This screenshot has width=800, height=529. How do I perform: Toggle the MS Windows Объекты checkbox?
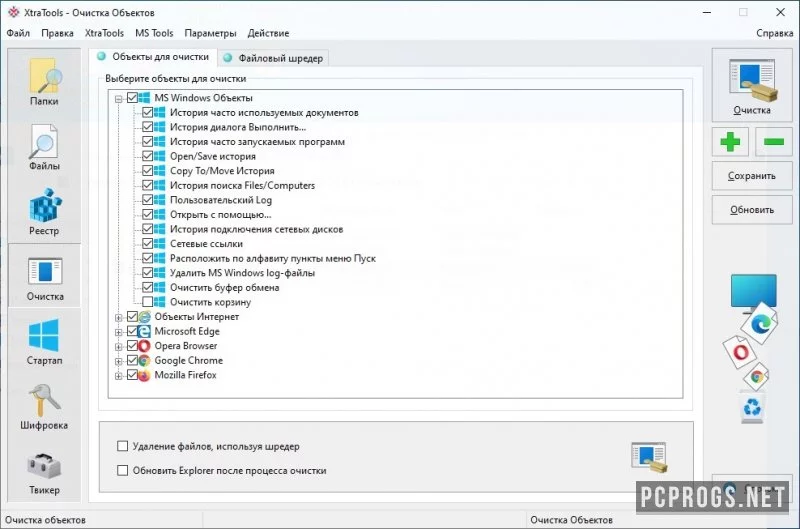click(x=132, y=97)
